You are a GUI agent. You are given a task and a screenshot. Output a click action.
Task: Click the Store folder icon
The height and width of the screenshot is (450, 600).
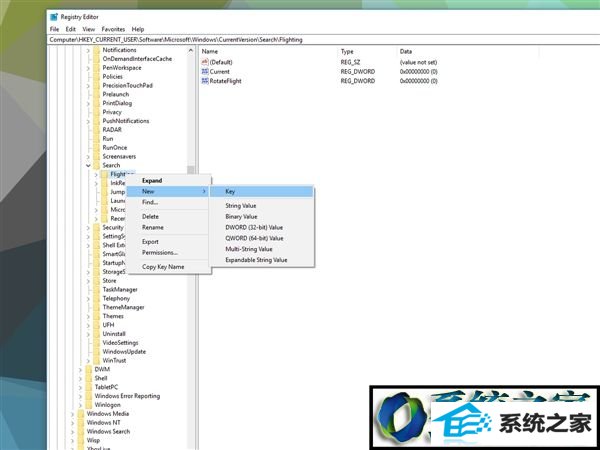pyautogui.click(x=96, y=280)
